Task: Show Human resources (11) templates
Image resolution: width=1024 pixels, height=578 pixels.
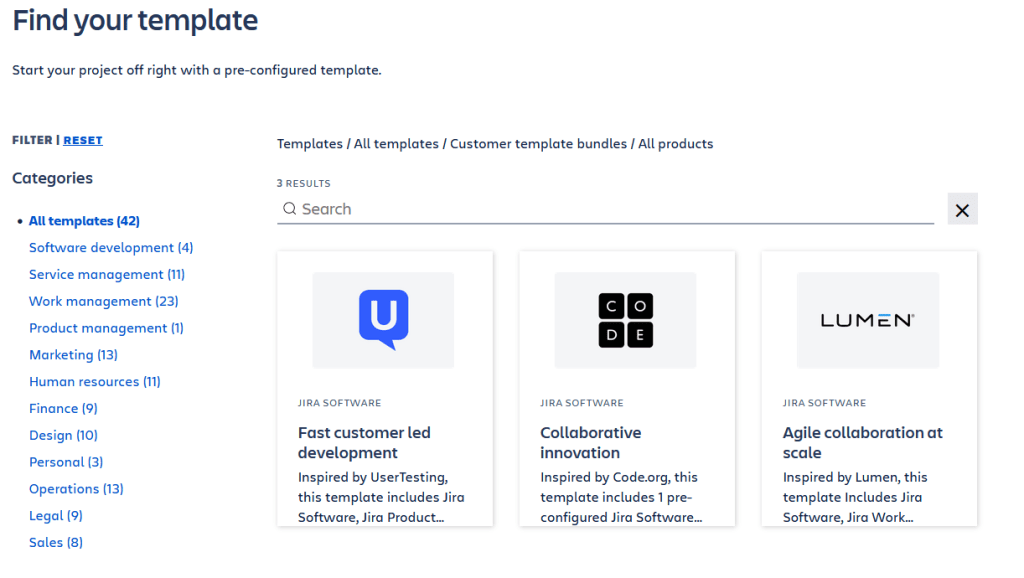Action: [x=95, y=382]
